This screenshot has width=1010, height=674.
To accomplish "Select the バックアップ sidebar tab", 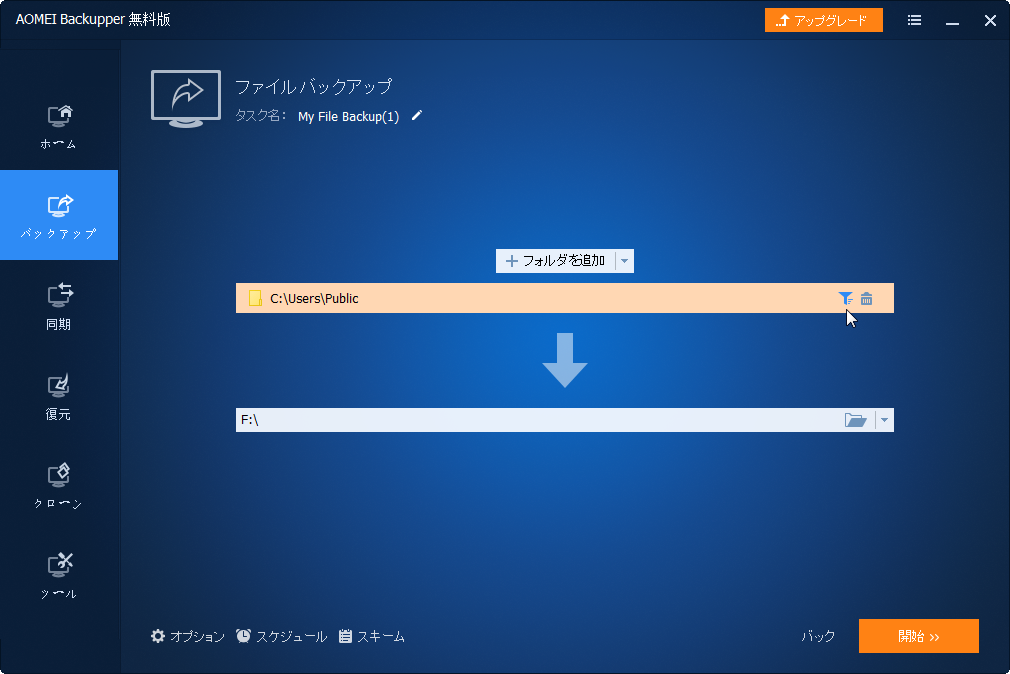I will 59,215.
